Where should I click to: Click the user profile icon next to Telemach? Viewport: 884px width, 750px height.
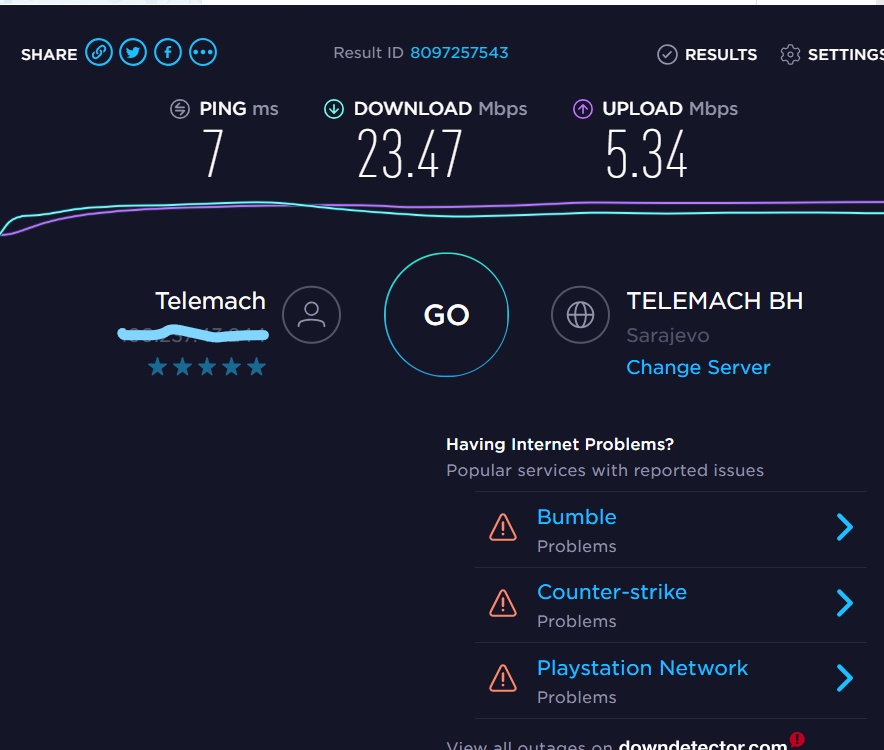pyautogui.click(x=311, y=315)
